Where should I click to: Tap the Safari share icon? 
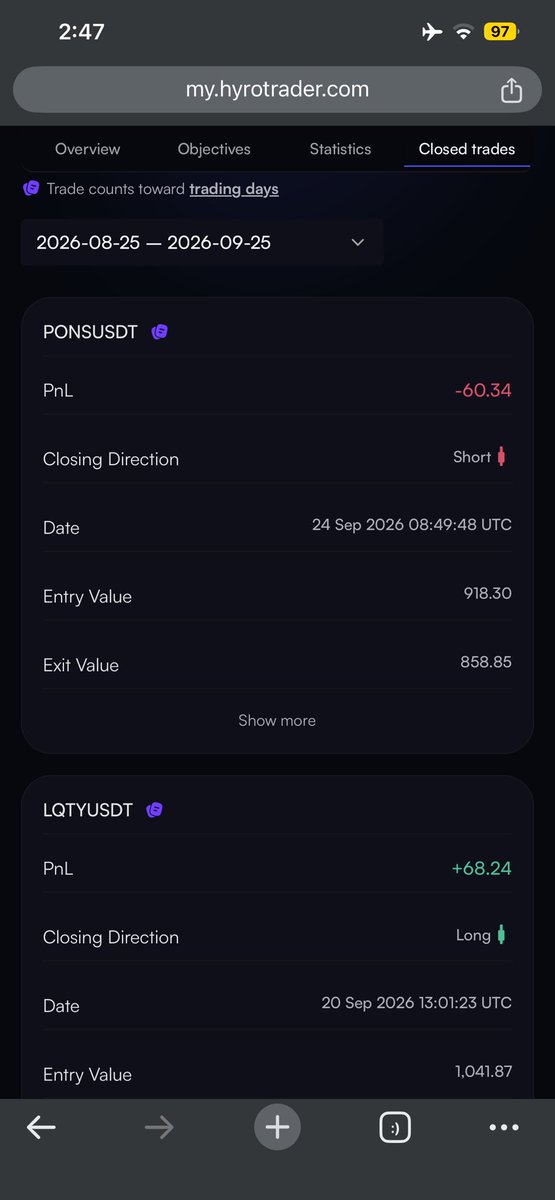coord(511,90)
